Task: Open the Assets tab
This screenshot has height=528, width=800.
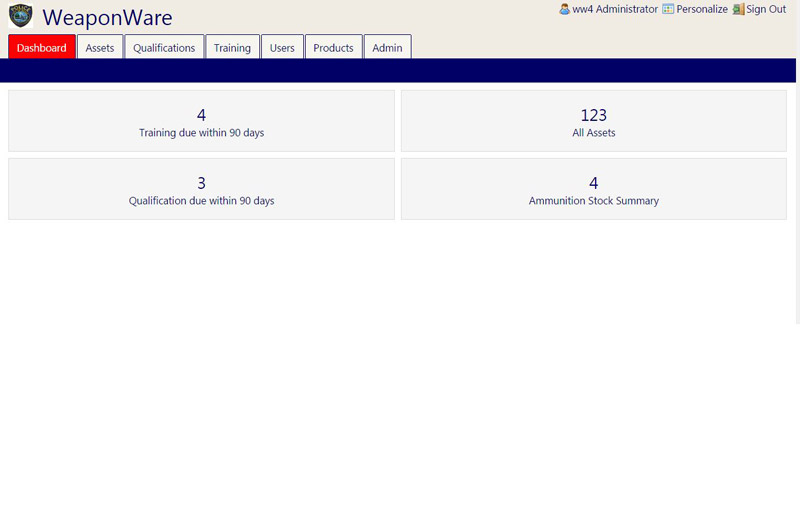Action: (100, 47)
